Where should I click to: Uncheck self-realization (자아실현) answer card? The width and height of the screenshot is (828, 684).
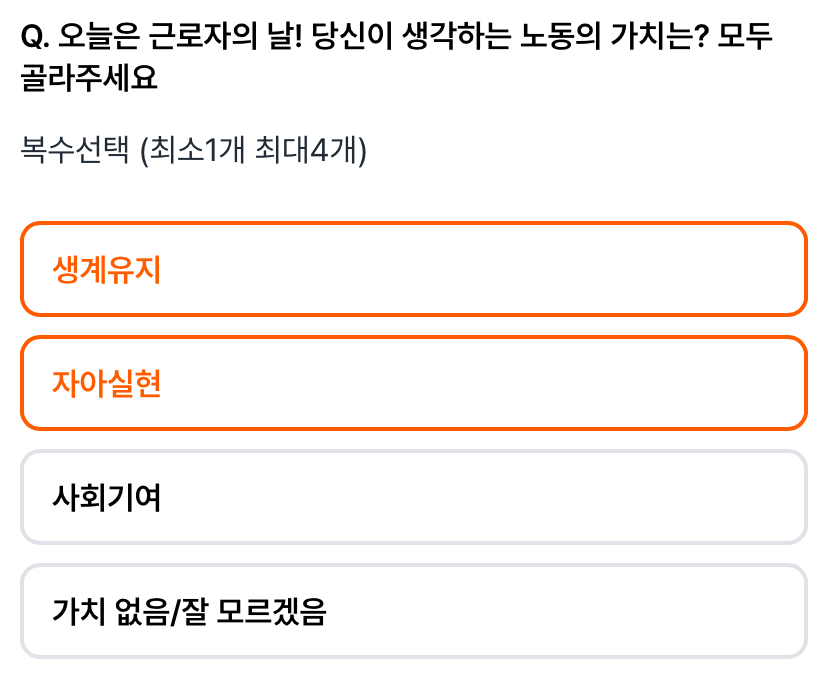coord(413,383)
